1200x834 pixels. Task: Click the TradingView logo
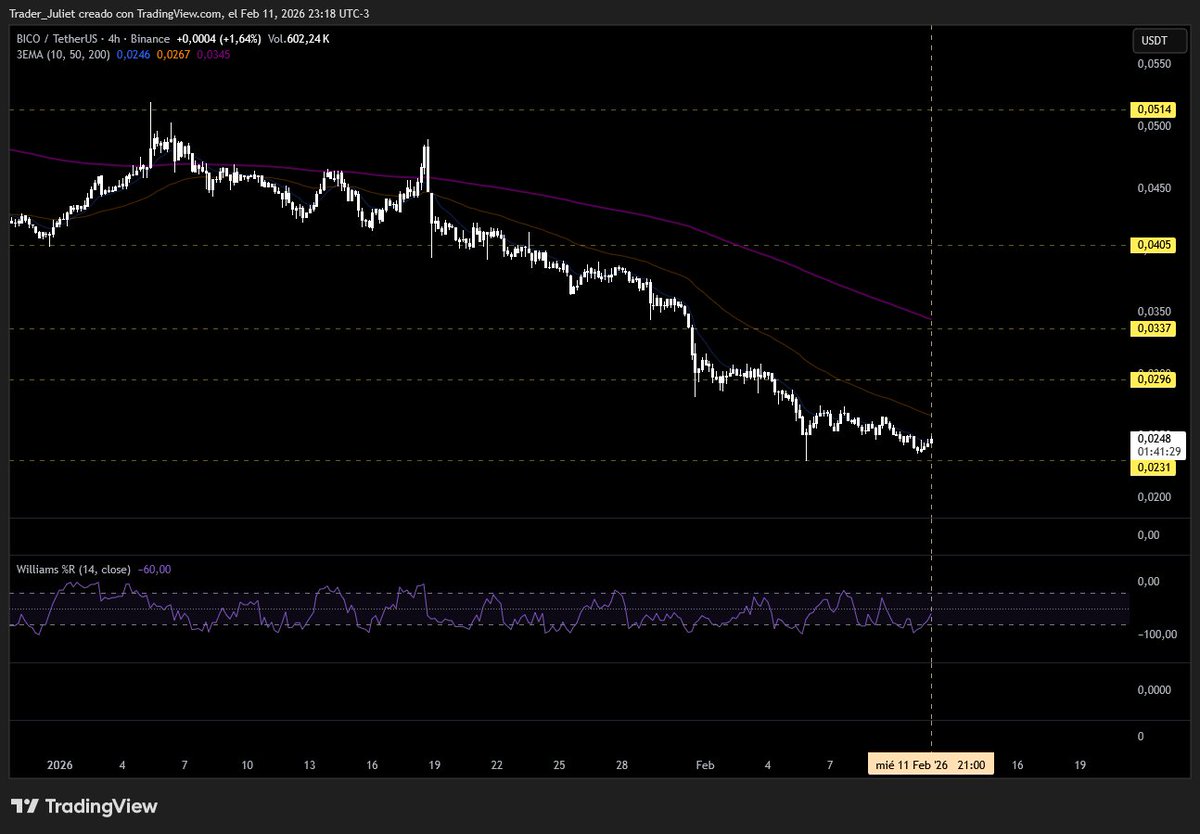[84, 806]
